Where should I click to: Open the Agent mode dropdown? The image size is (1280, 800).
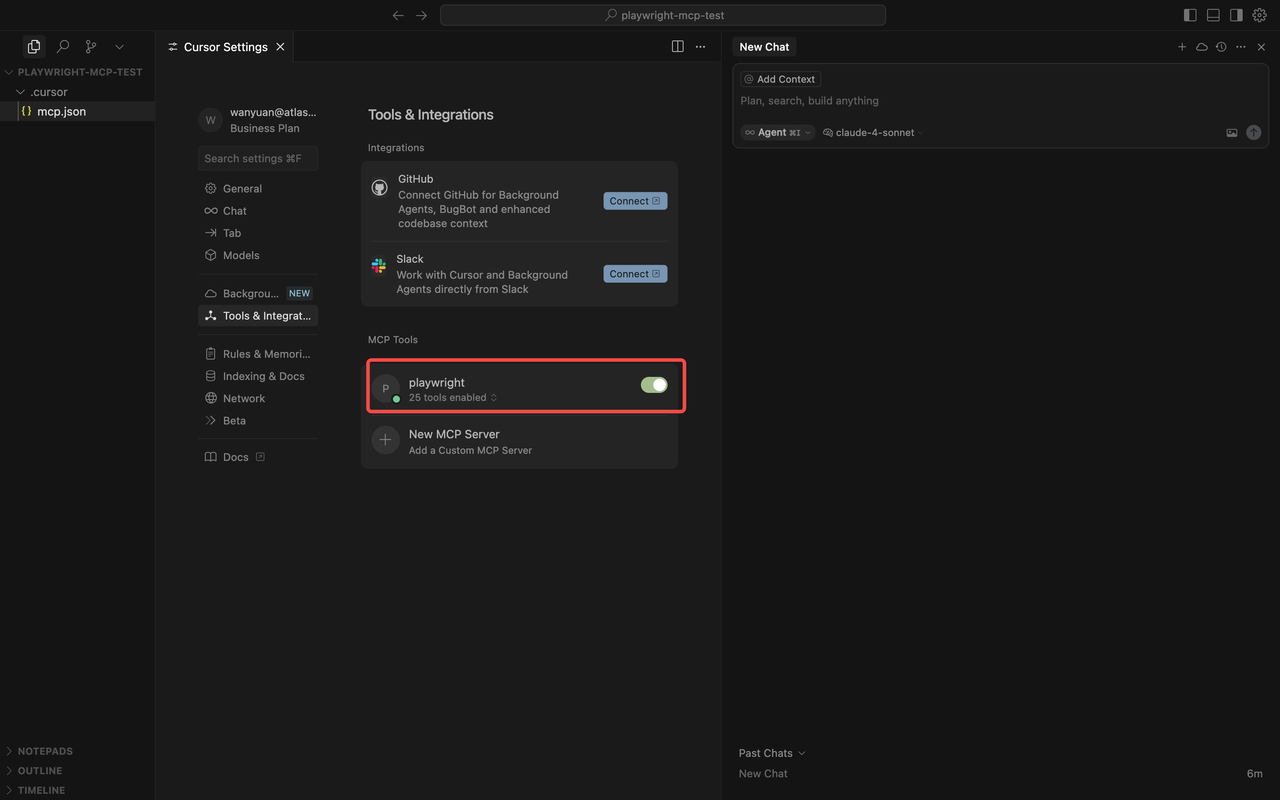pos(778,132)
